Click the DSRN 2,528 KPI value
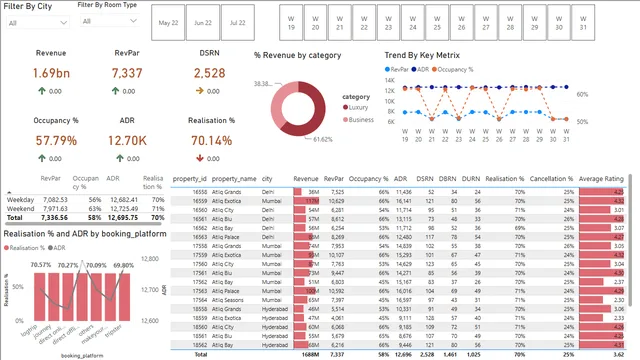640x360 pixels. pyautogui.click(x=209, y=73)
